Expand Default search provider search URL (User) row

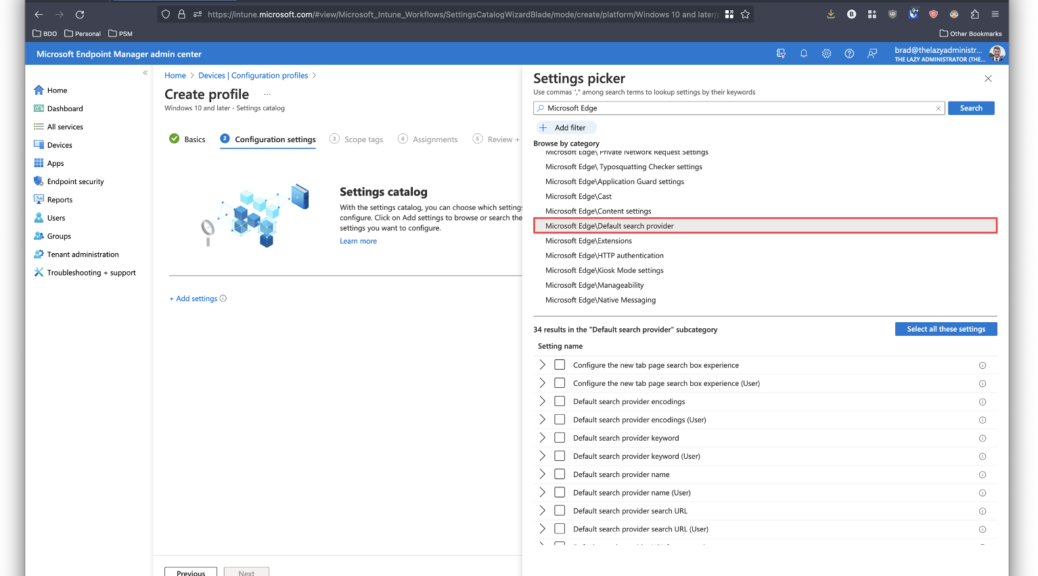542,528
